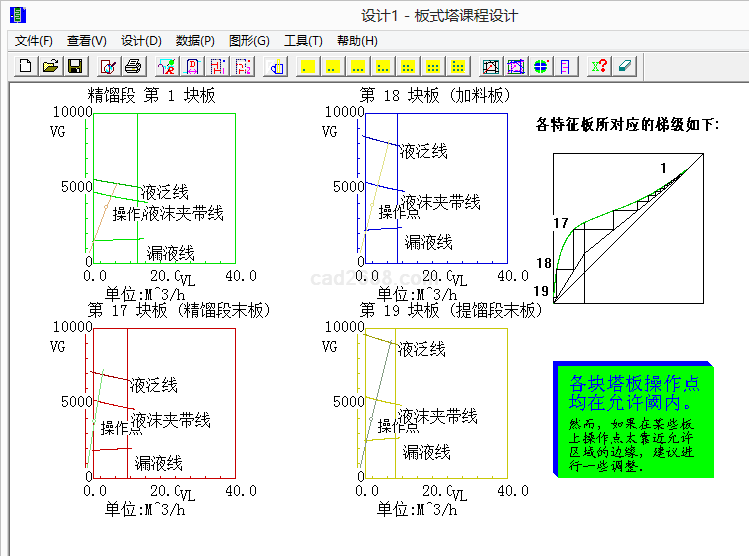
Task: Save the design with the floppy disk icon
Action: 74,66
